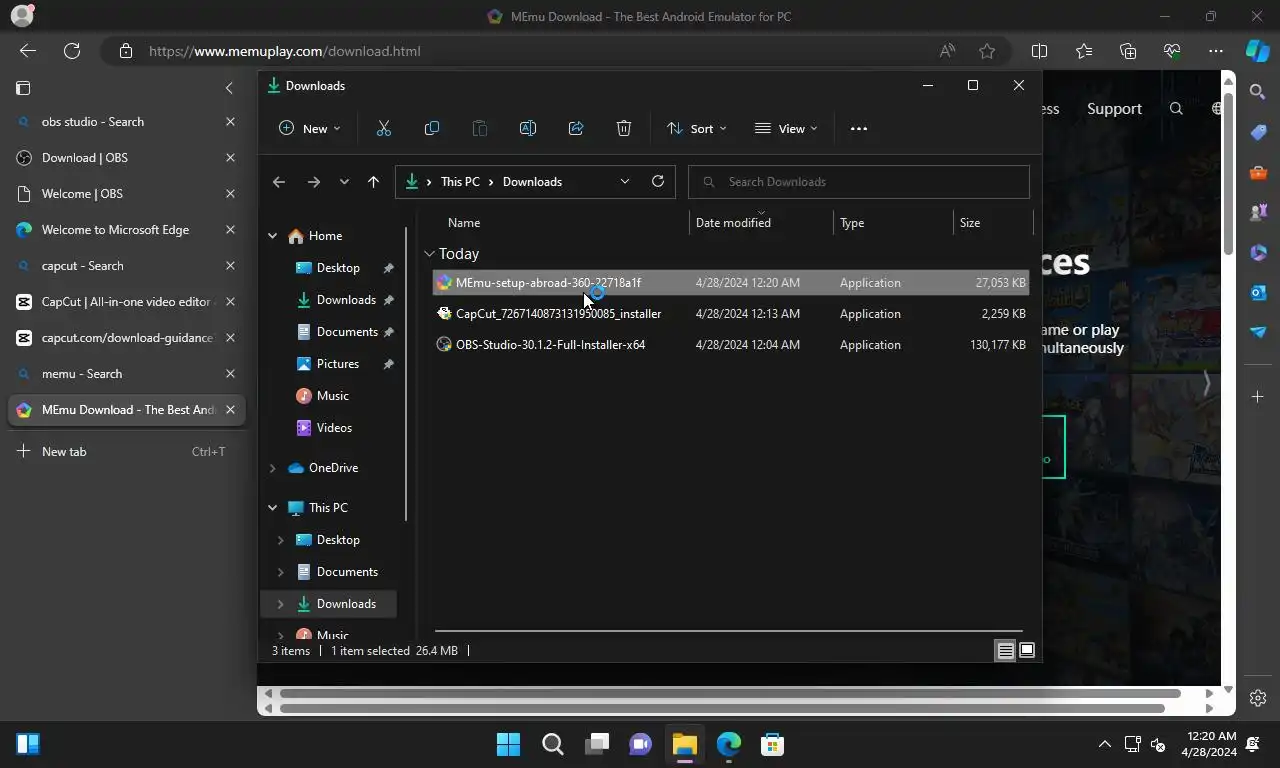
Task: Go back in File Explorer navigation
Action: (279, 181)
